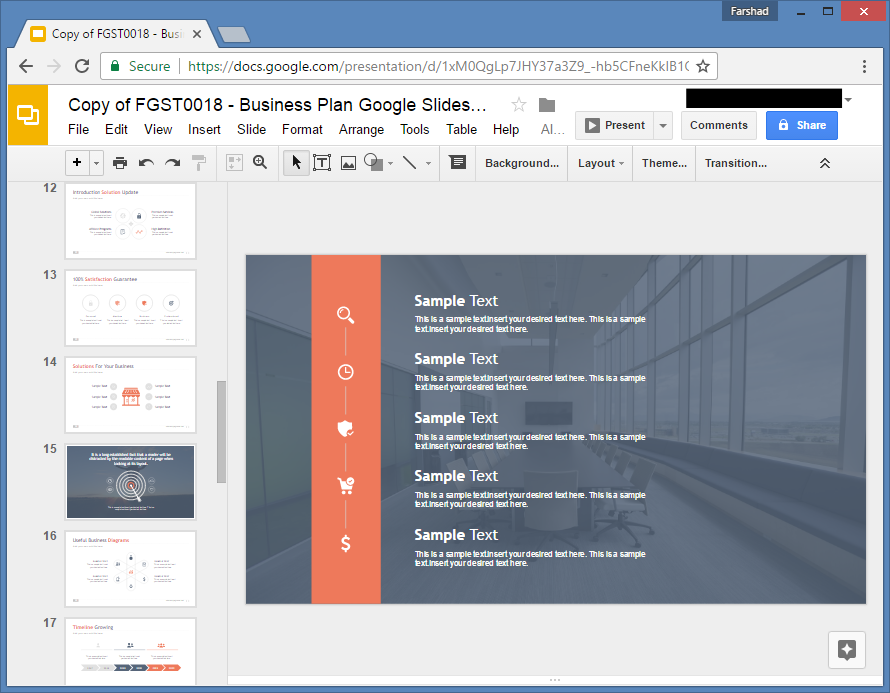Choose the Select arrow cursor tool

coord(296,163)
